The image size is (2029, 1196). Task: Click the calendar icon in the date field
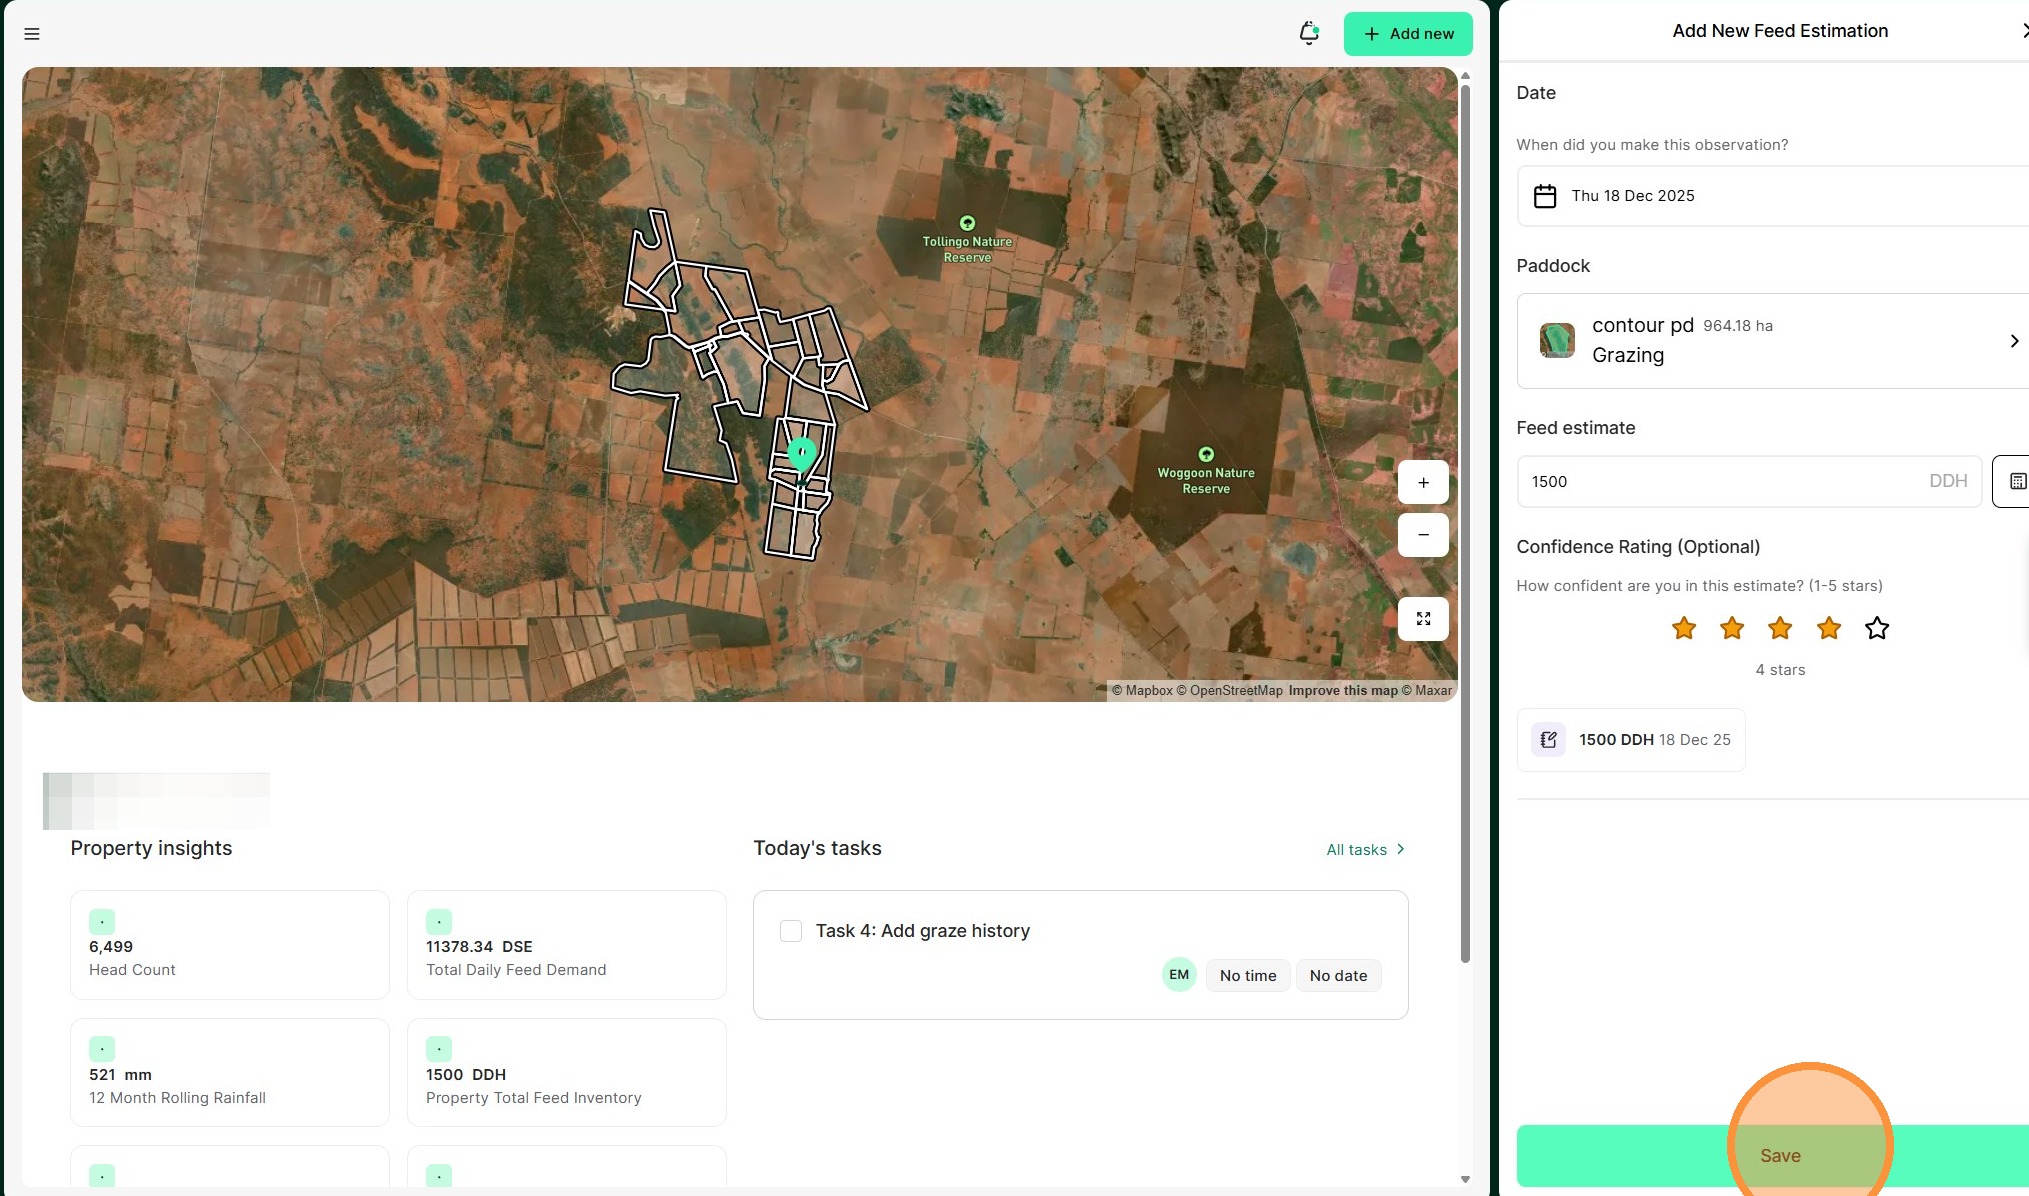tap(1545, 196)
